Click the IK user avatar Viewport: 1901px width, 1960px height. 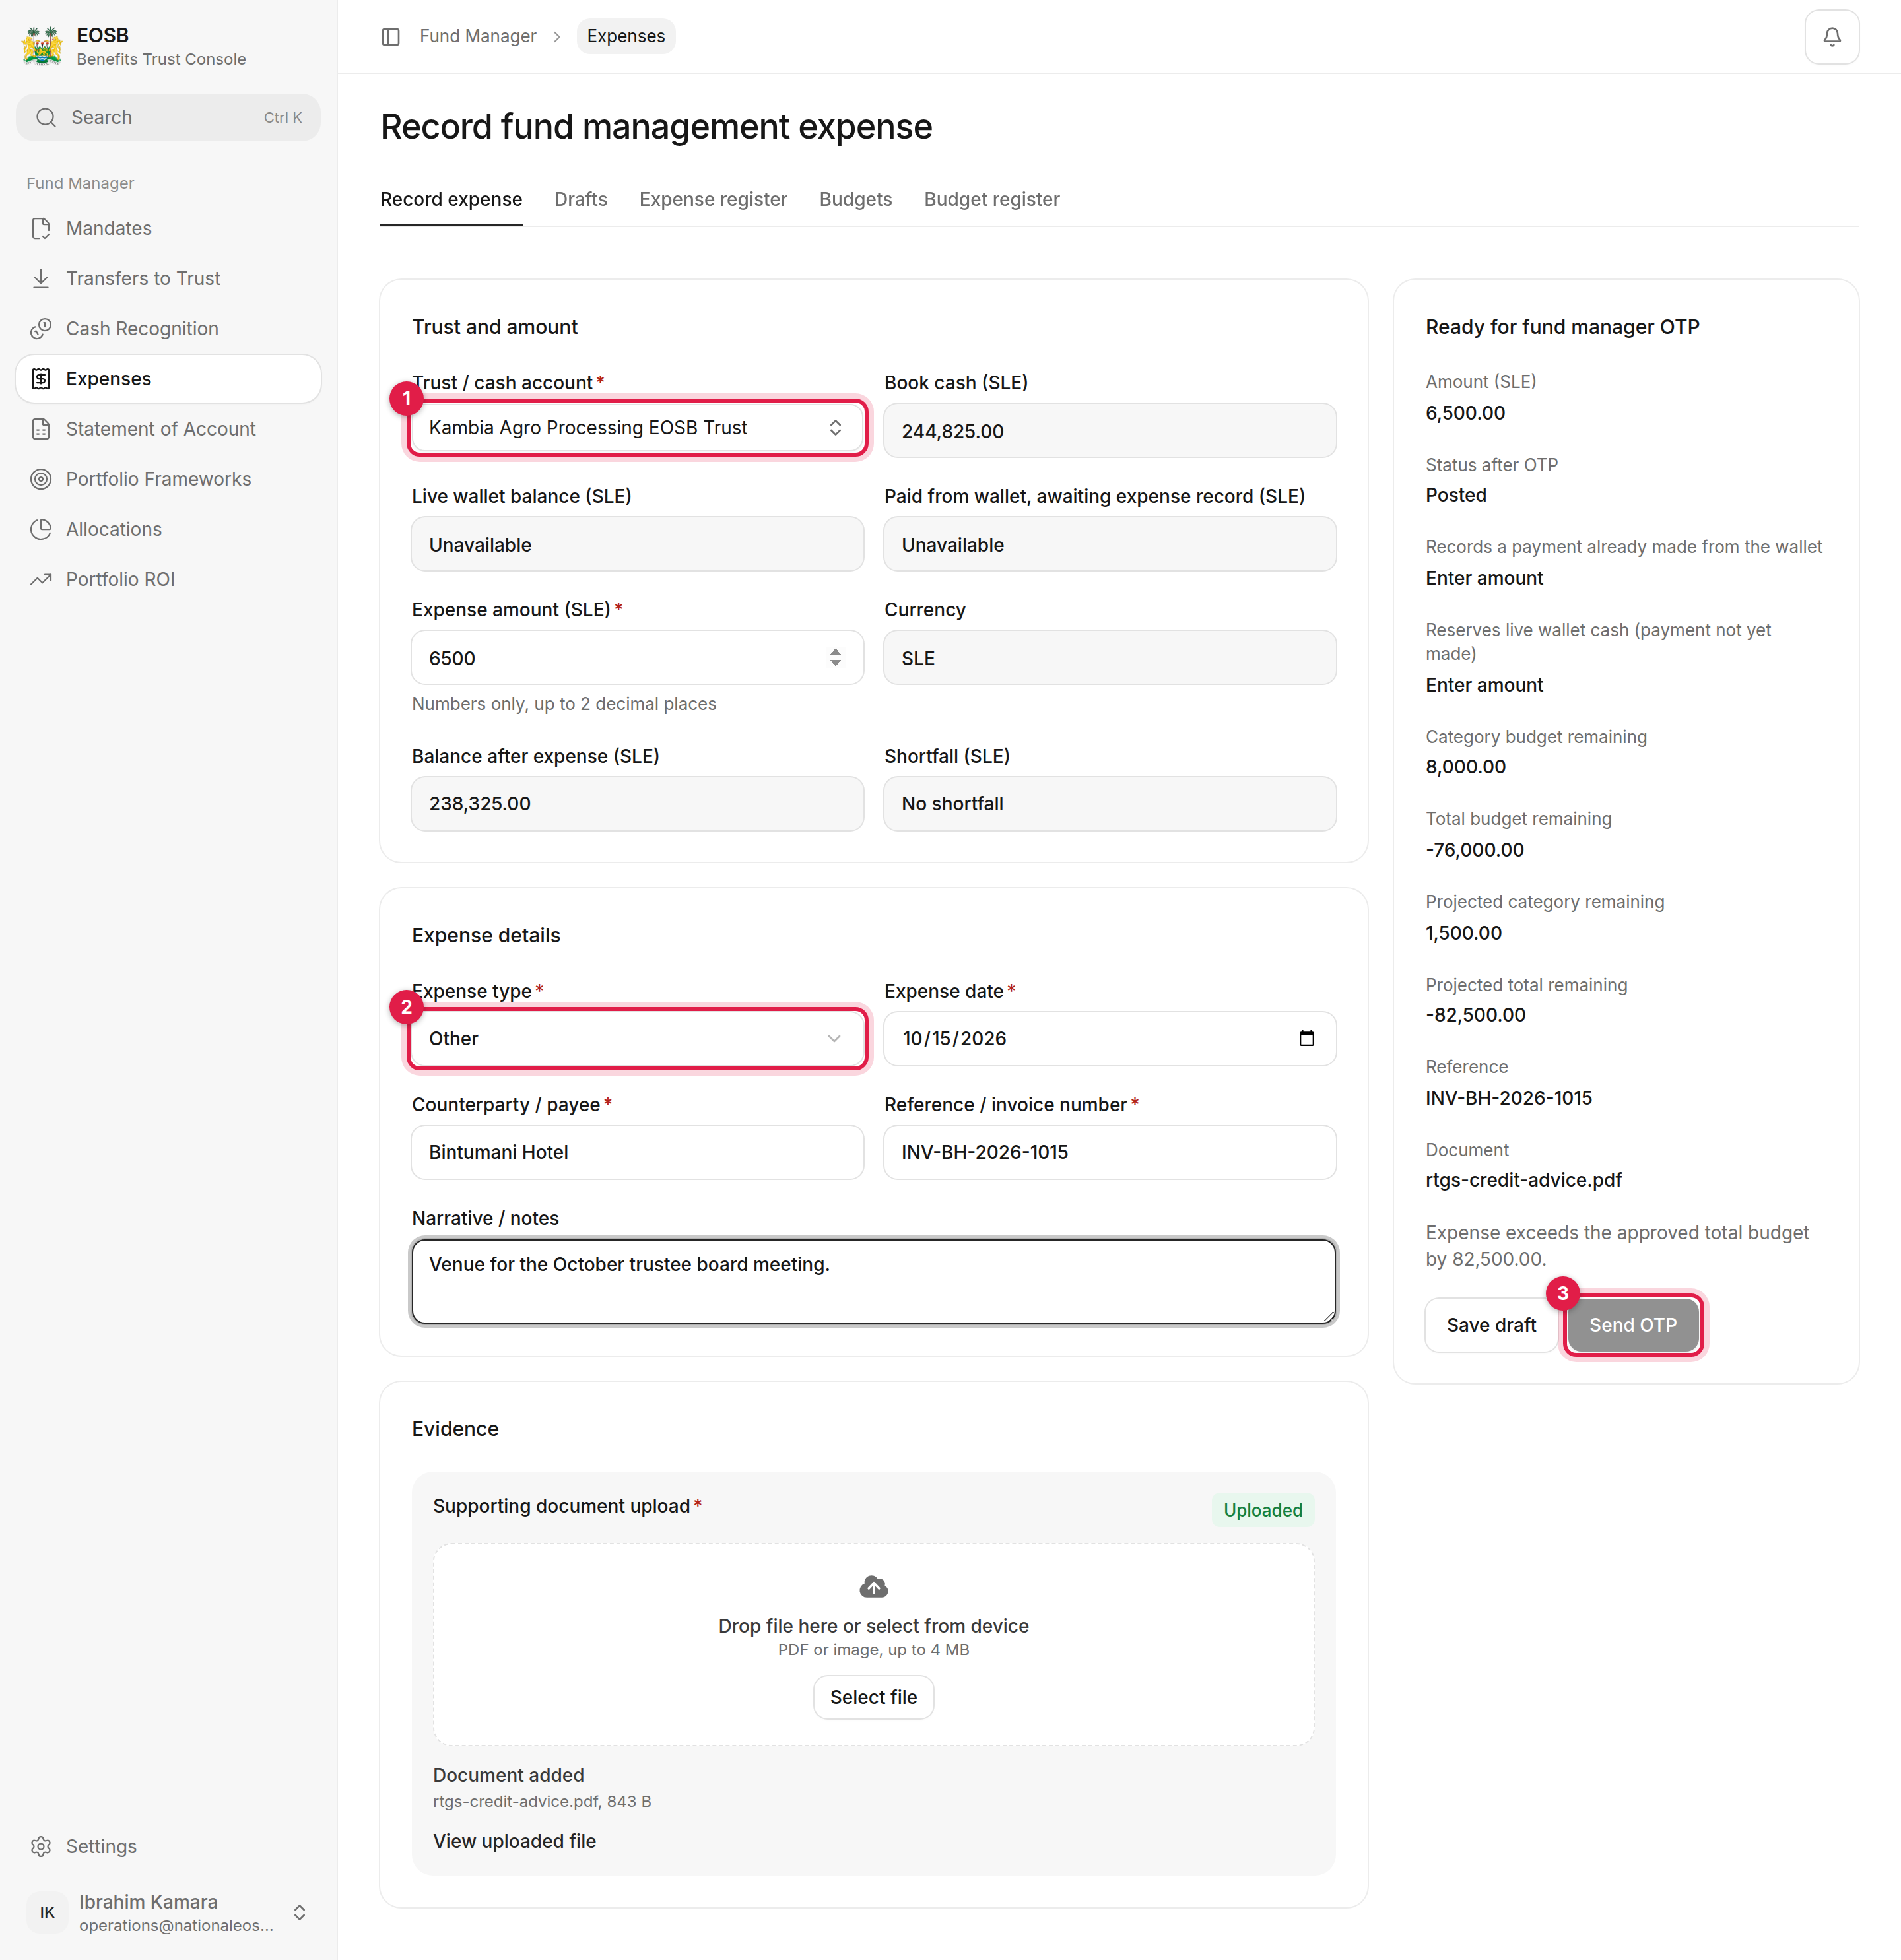coord(47,1912)
